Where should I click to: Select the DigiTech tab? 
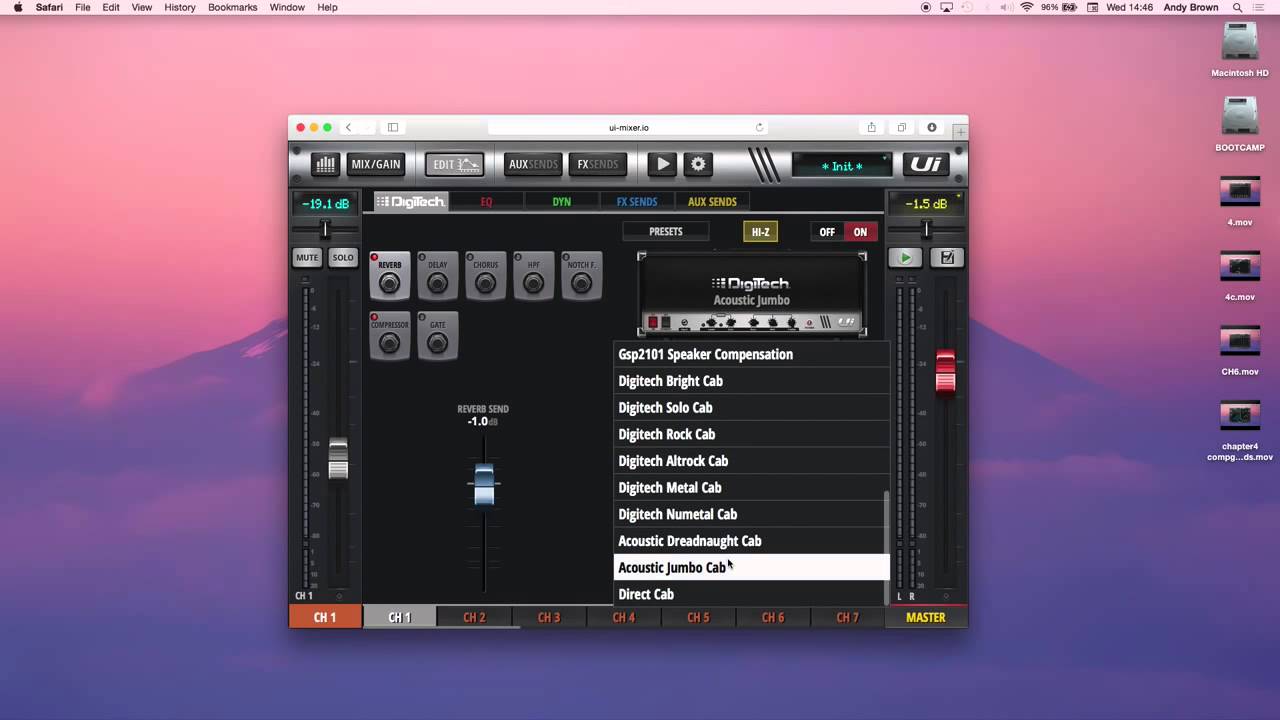click(411, 201)
